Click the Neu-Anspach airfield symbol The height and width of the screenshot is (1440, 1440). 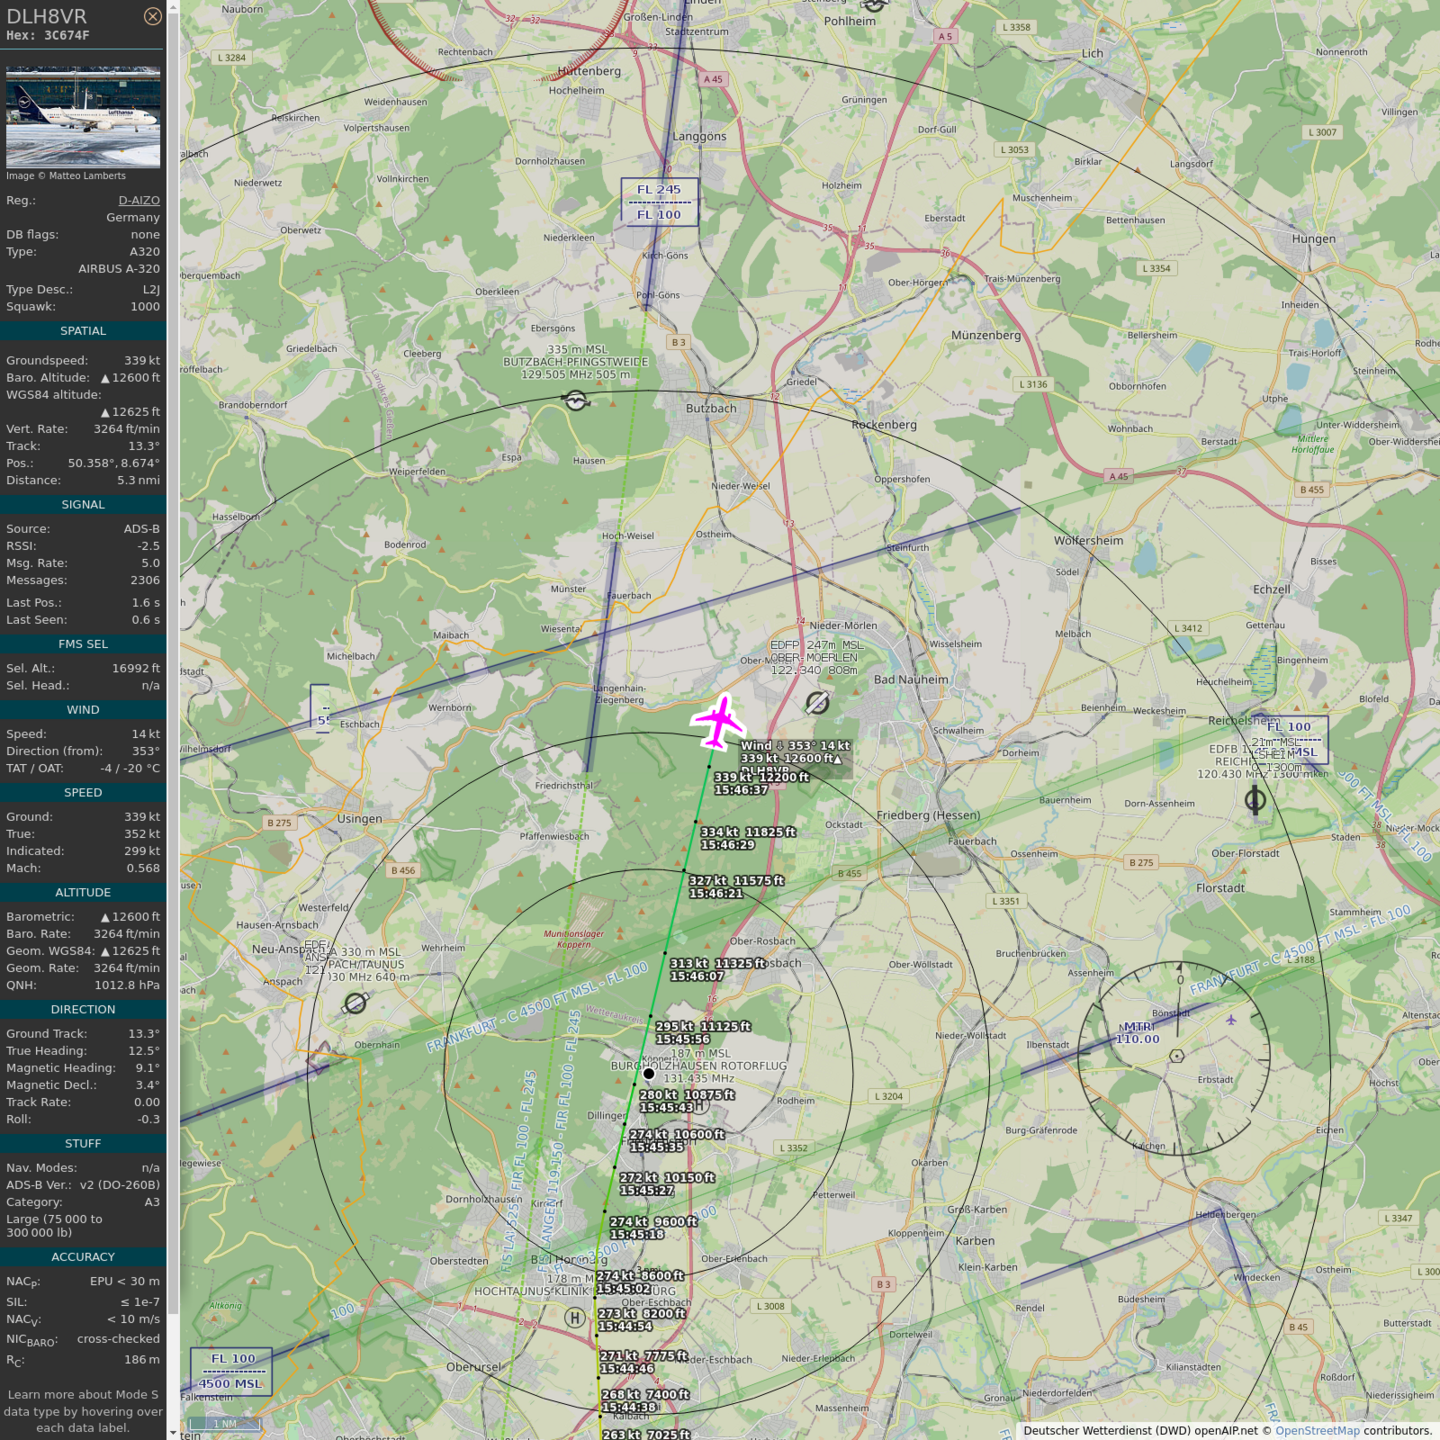[355, 1002]
